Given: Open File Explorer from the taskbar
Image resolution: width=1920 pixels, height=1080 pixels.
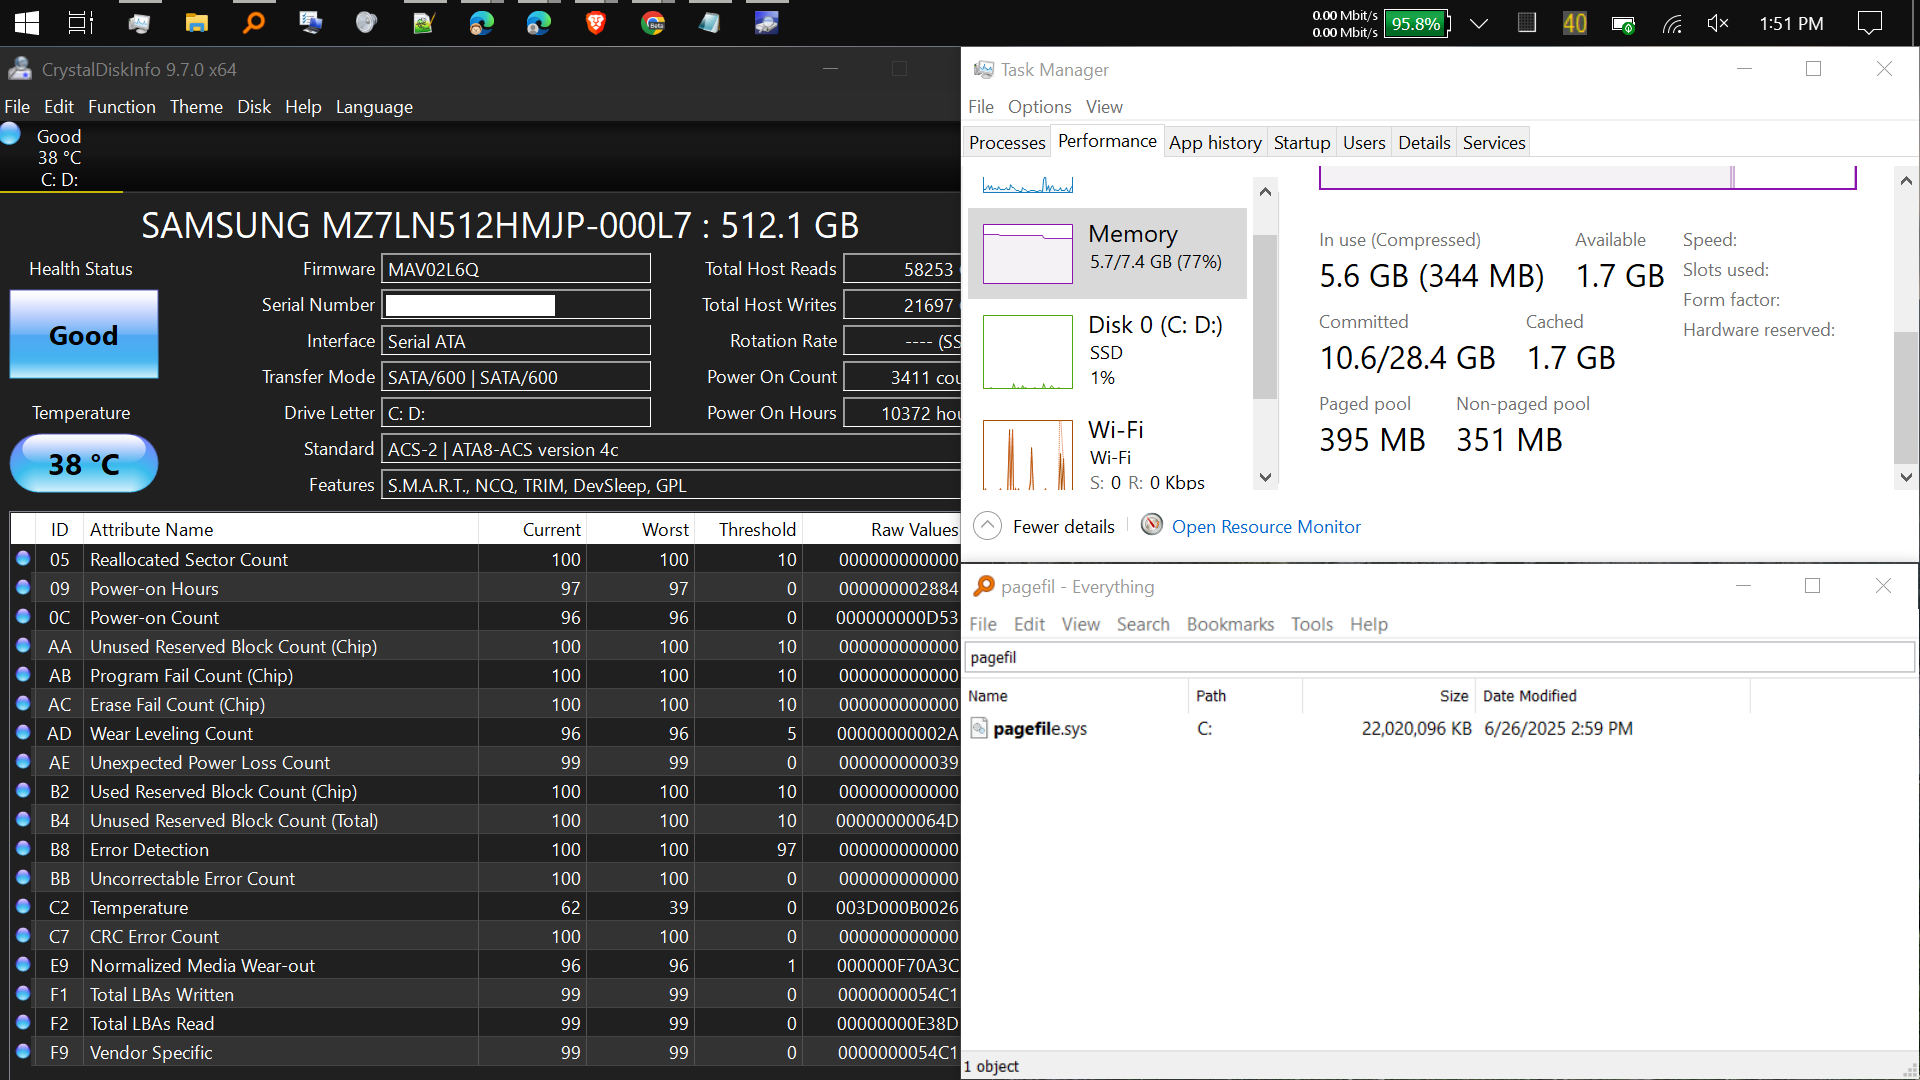Looking at the screenshot, I should pyautogui.click(x=197, y=23).
